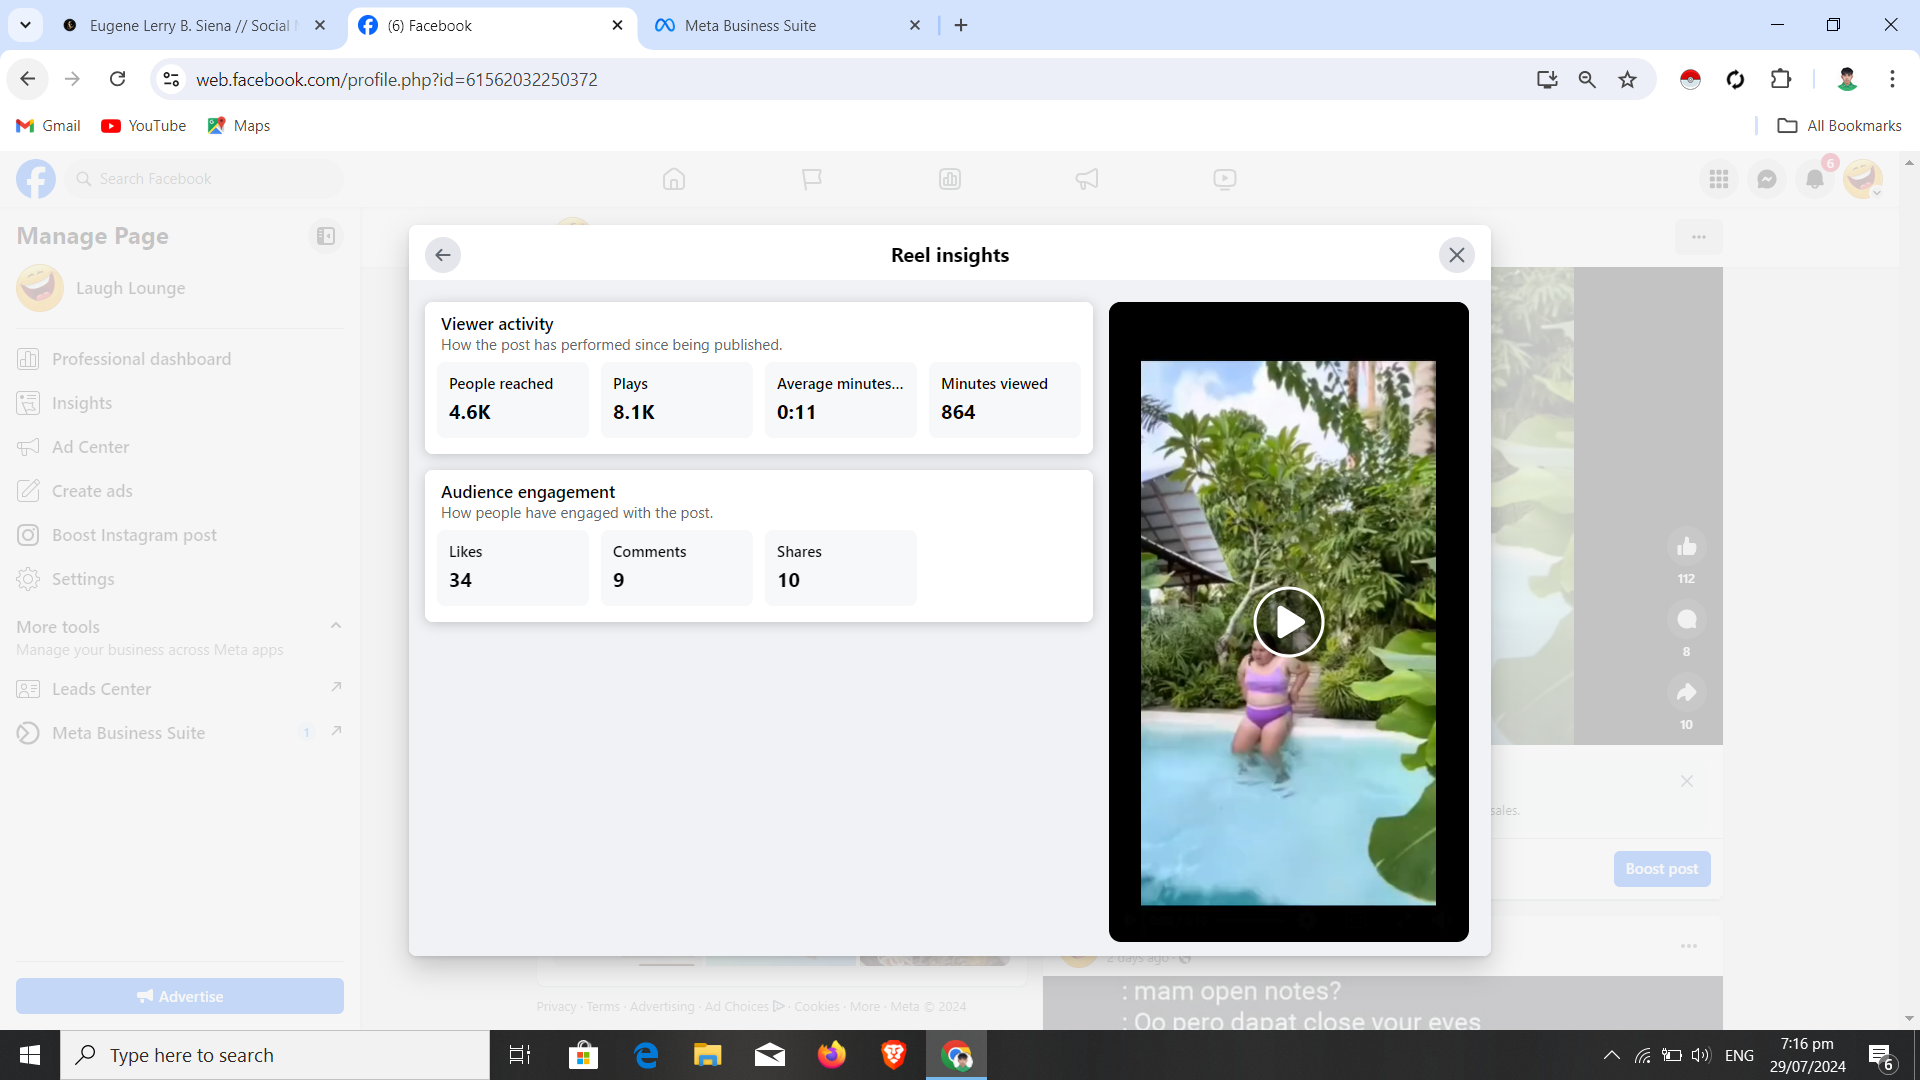Close the Reel insights dialog

1456,255
